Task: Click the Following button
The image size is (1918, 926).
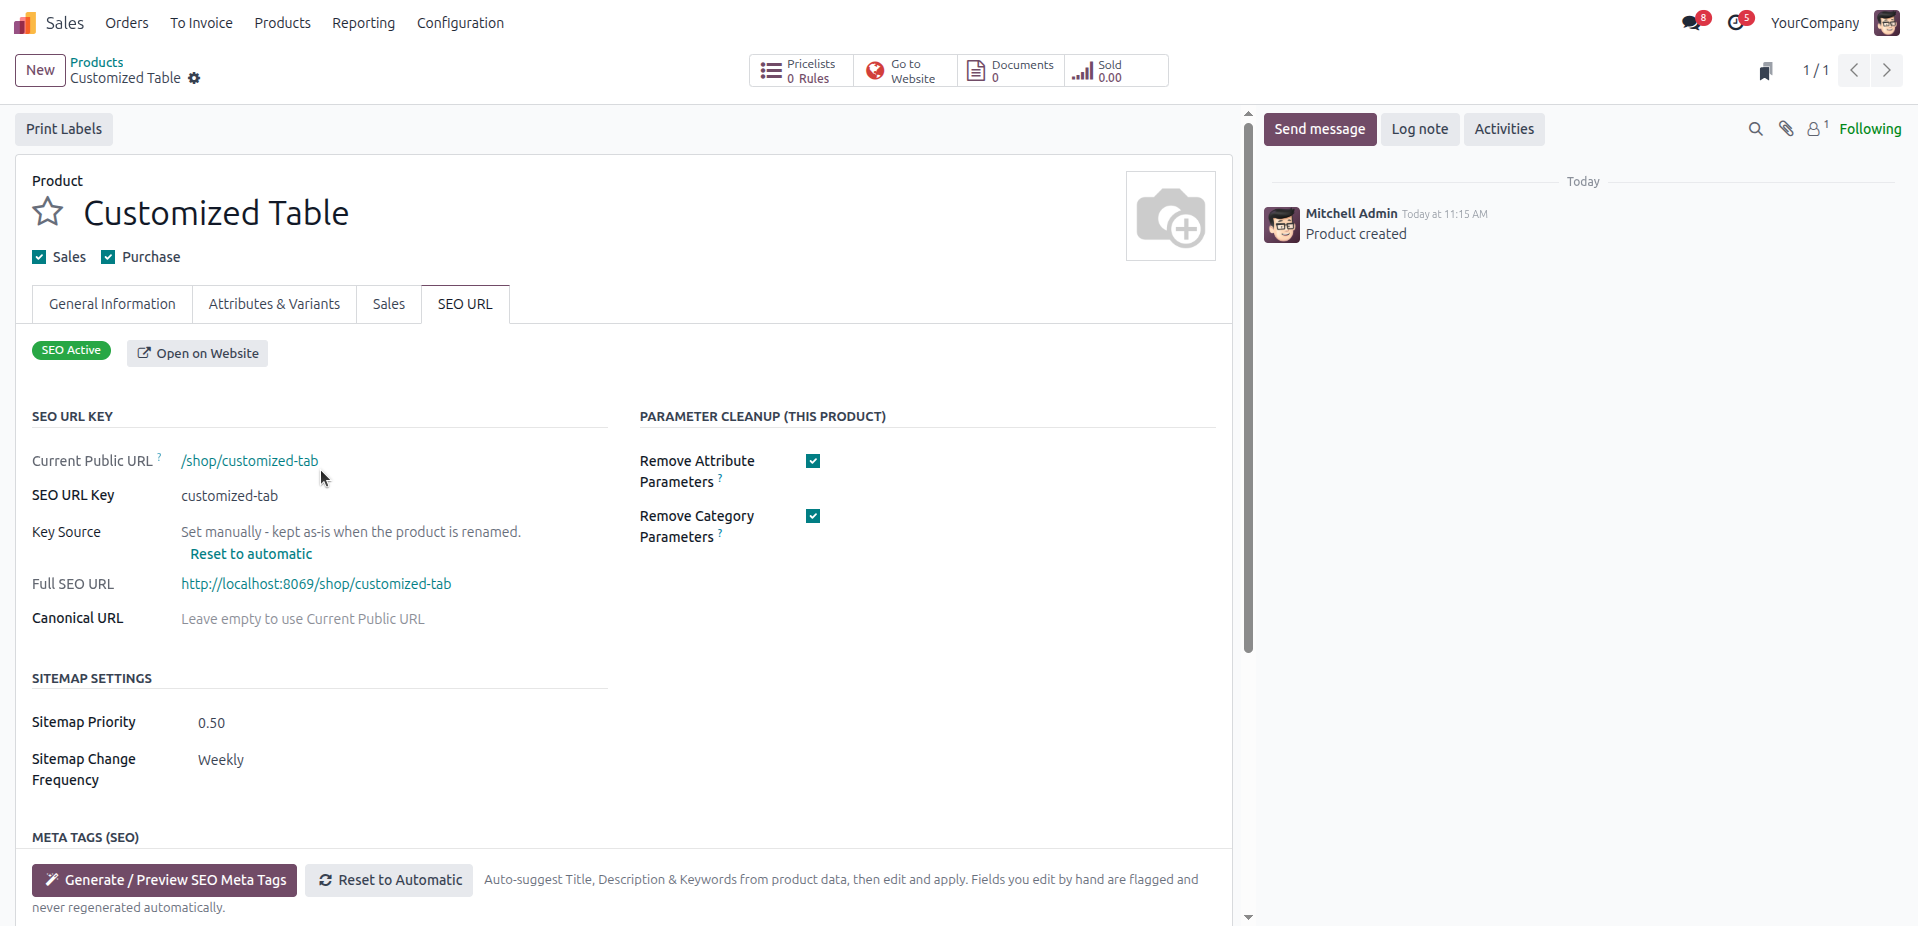Action: [x=1870, y=129]
